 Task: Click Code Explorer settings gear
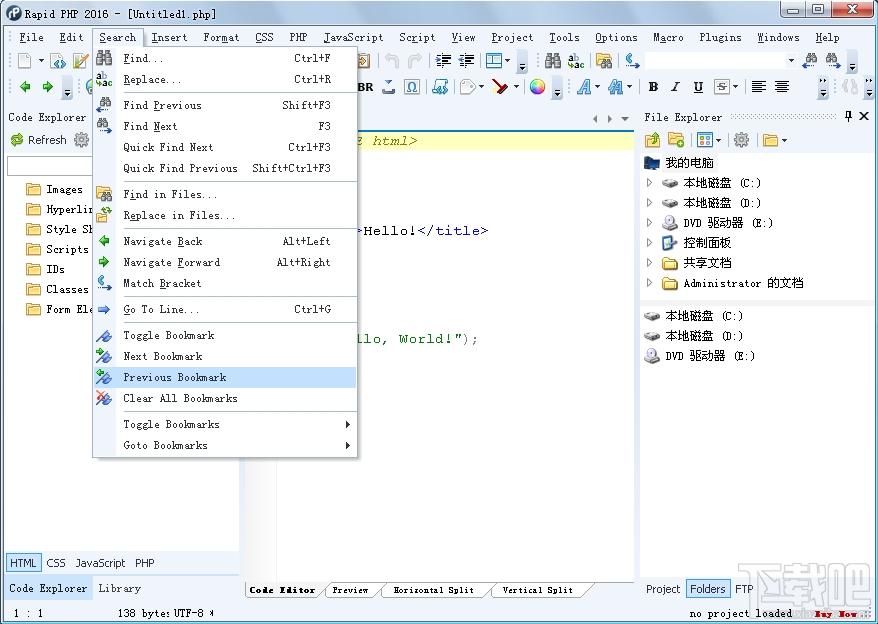[x=82, y=139]
